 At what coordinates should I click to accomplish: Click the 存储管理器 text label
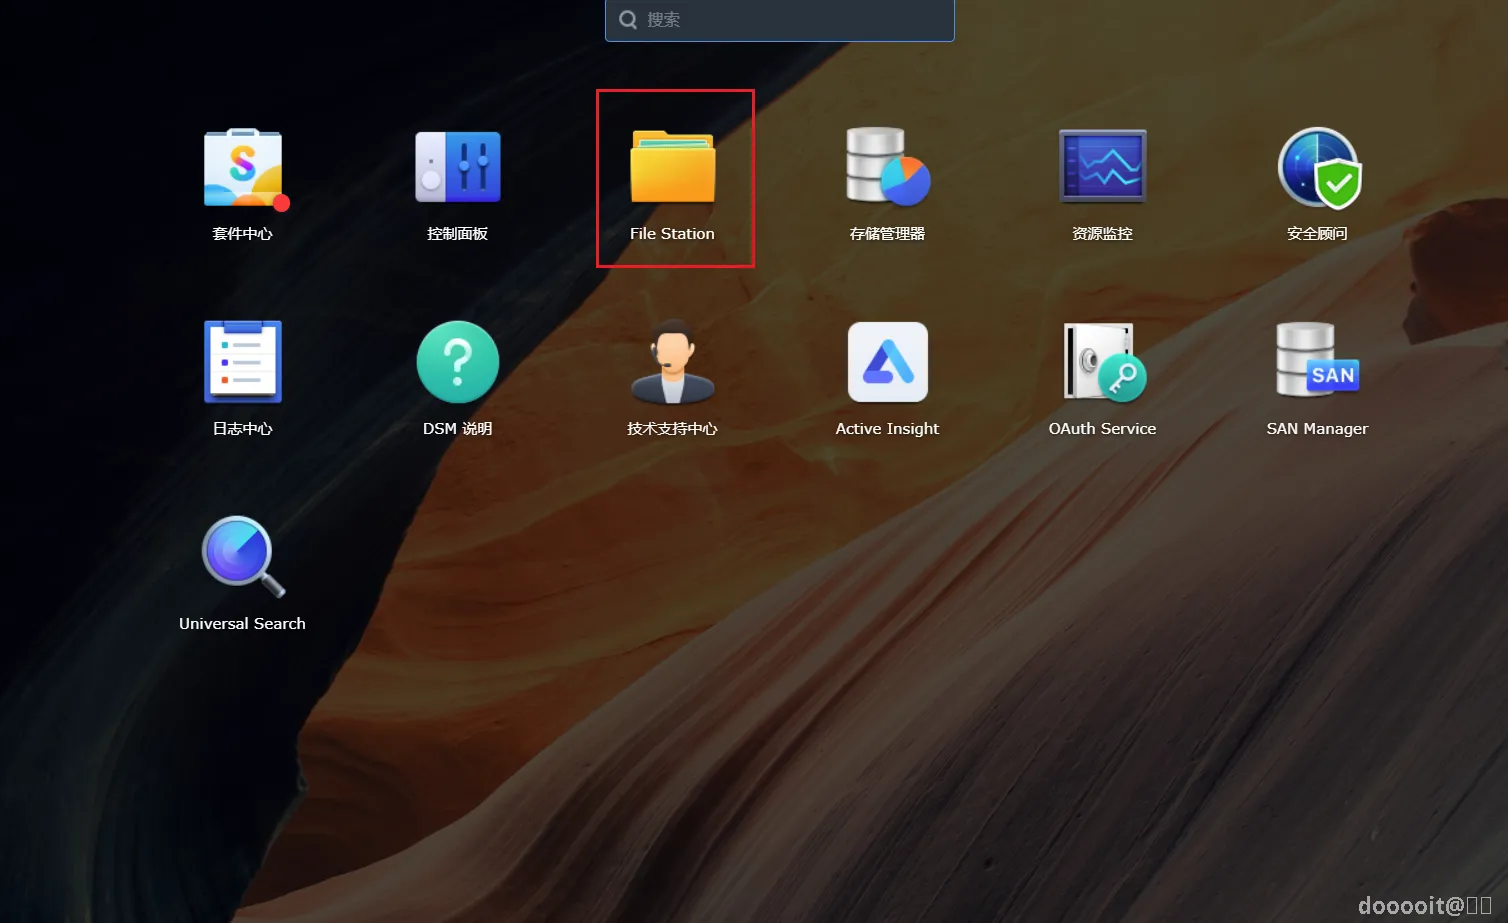point(887,234)
